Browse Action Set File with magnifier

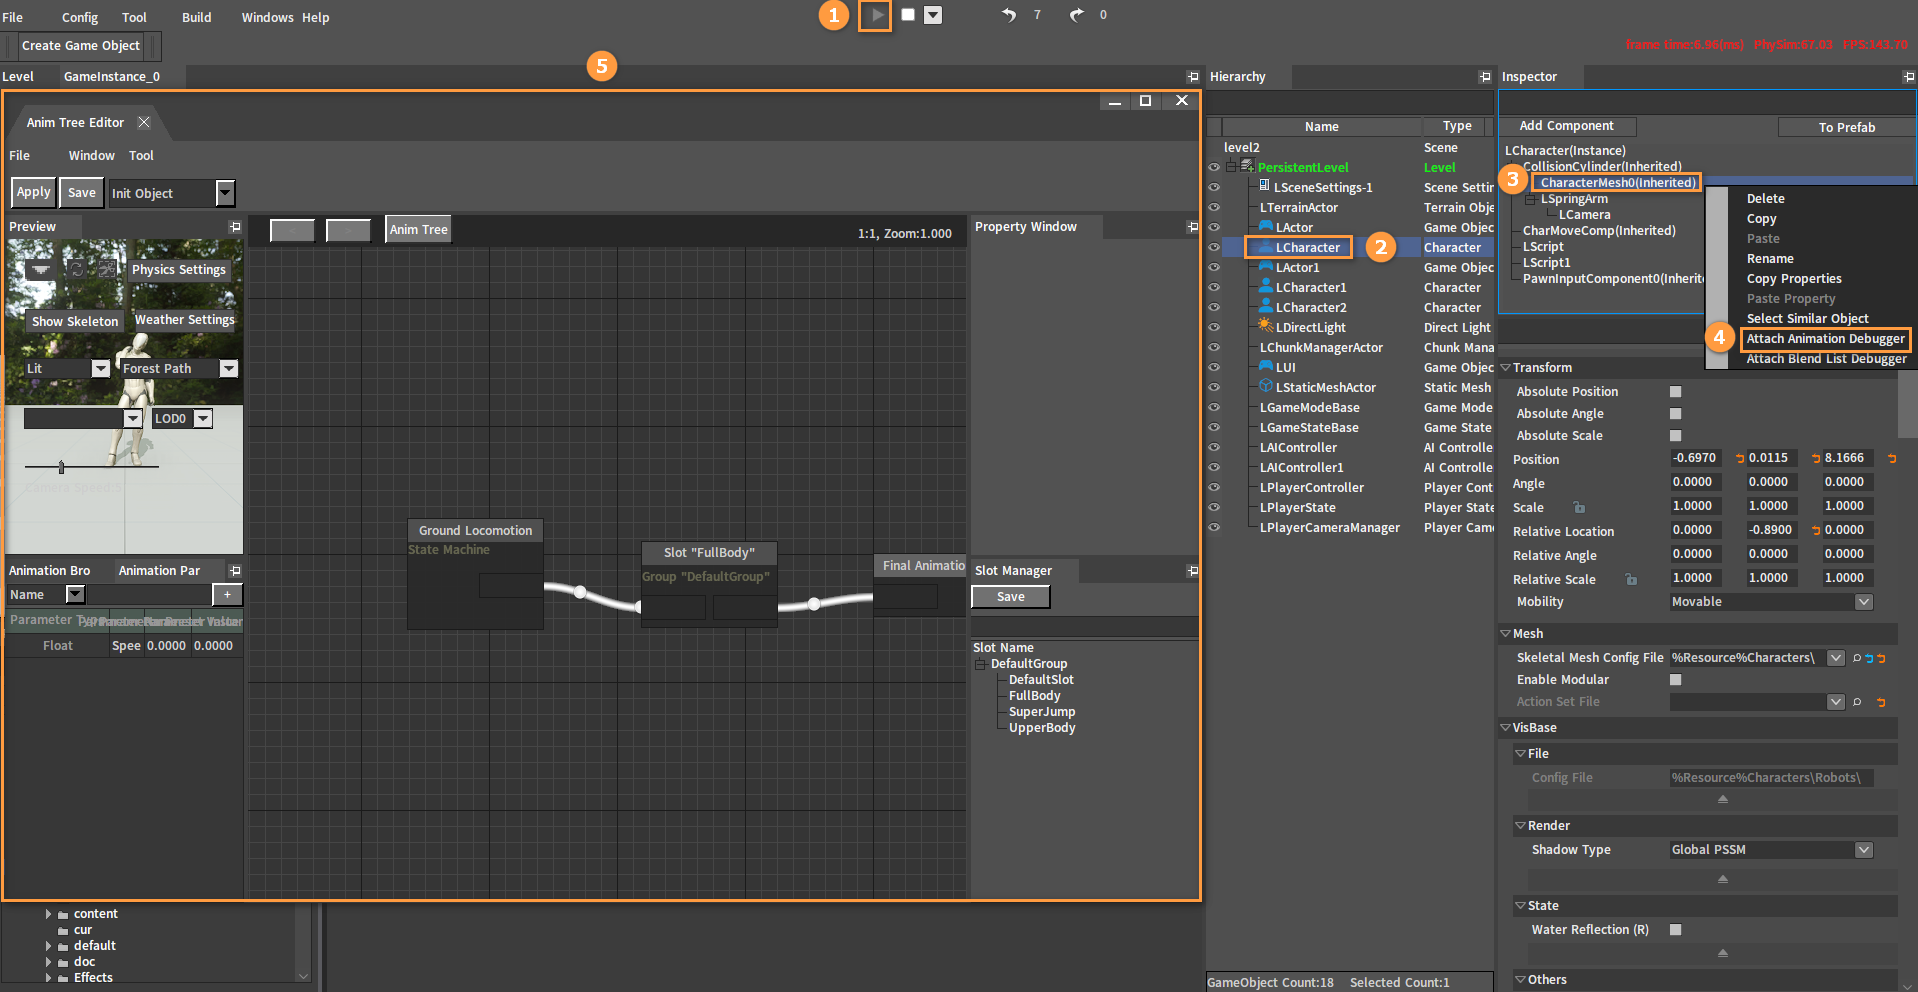click(x=1856, y=702)
